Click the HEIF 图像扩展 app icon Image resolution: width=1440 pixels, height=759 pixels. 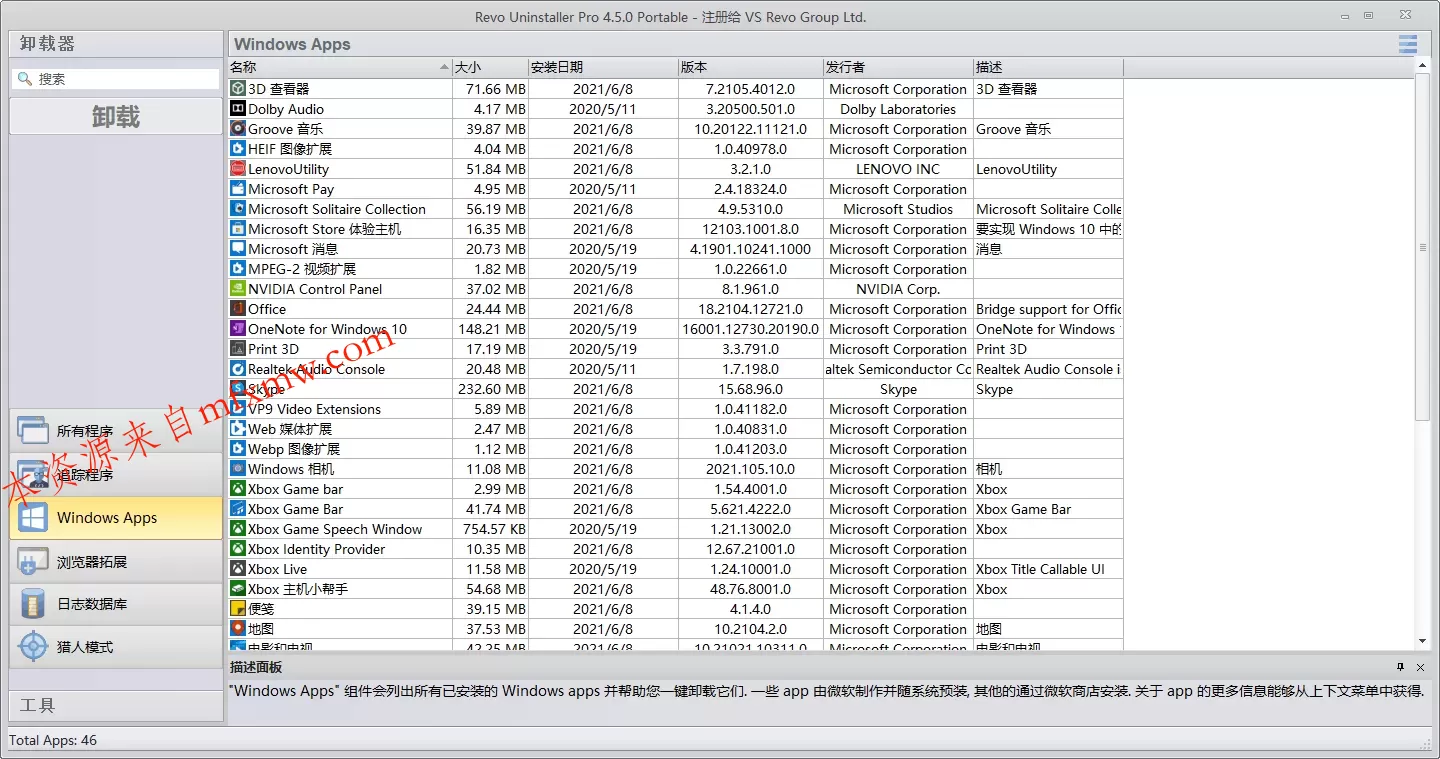[x=238, y=149]
